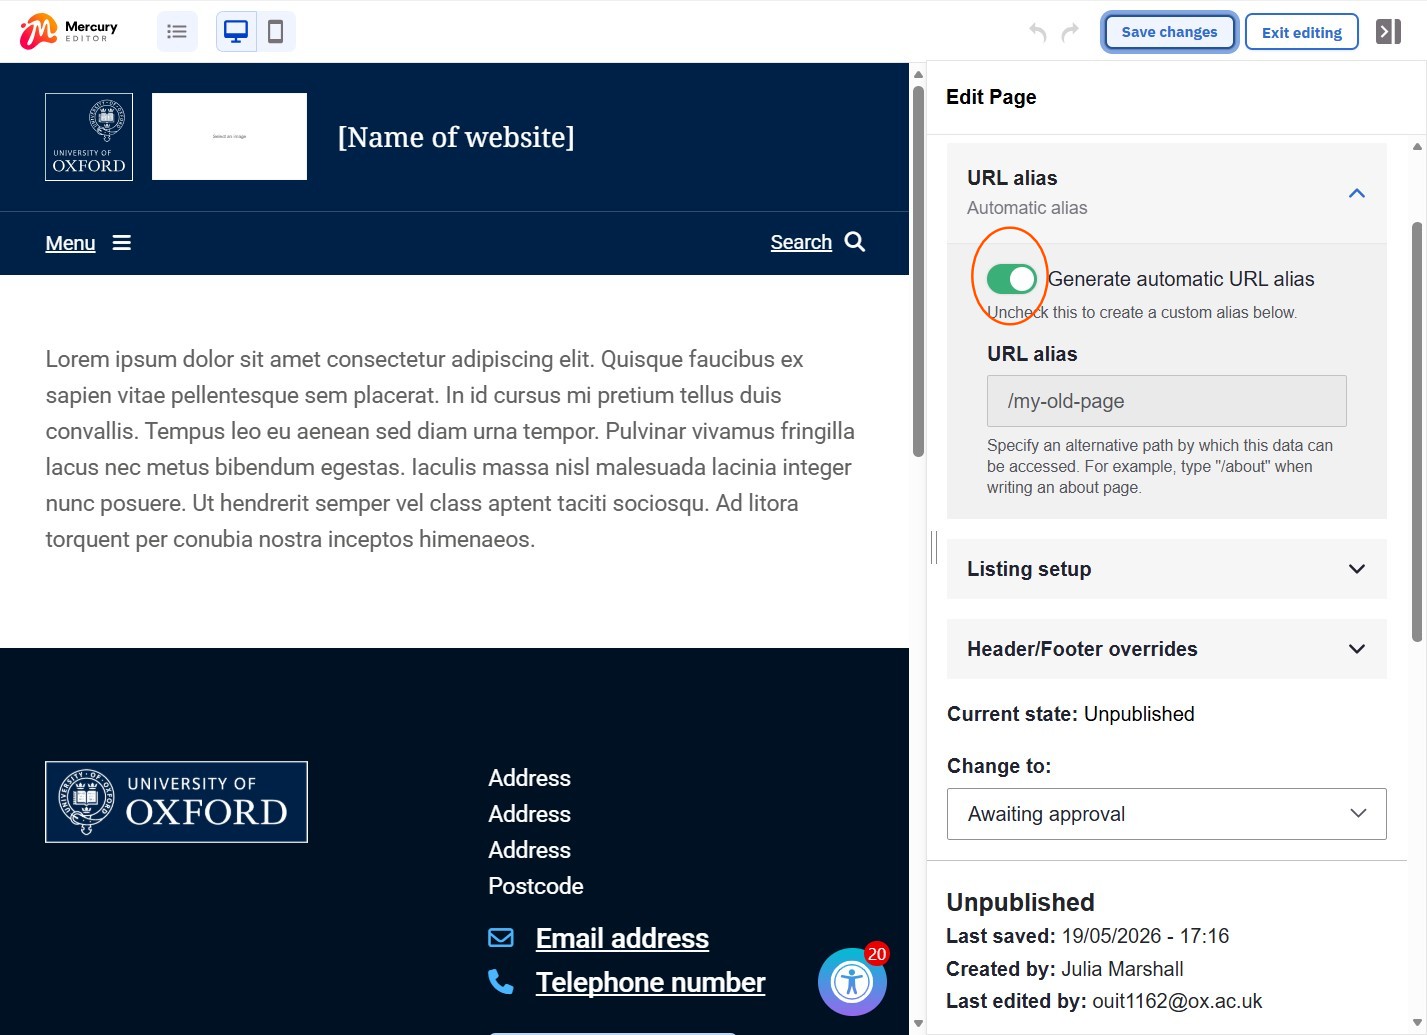The width and height of the screenshot is (1427, 1035).
Task: Click the Search link
Action: coord(801,242)
